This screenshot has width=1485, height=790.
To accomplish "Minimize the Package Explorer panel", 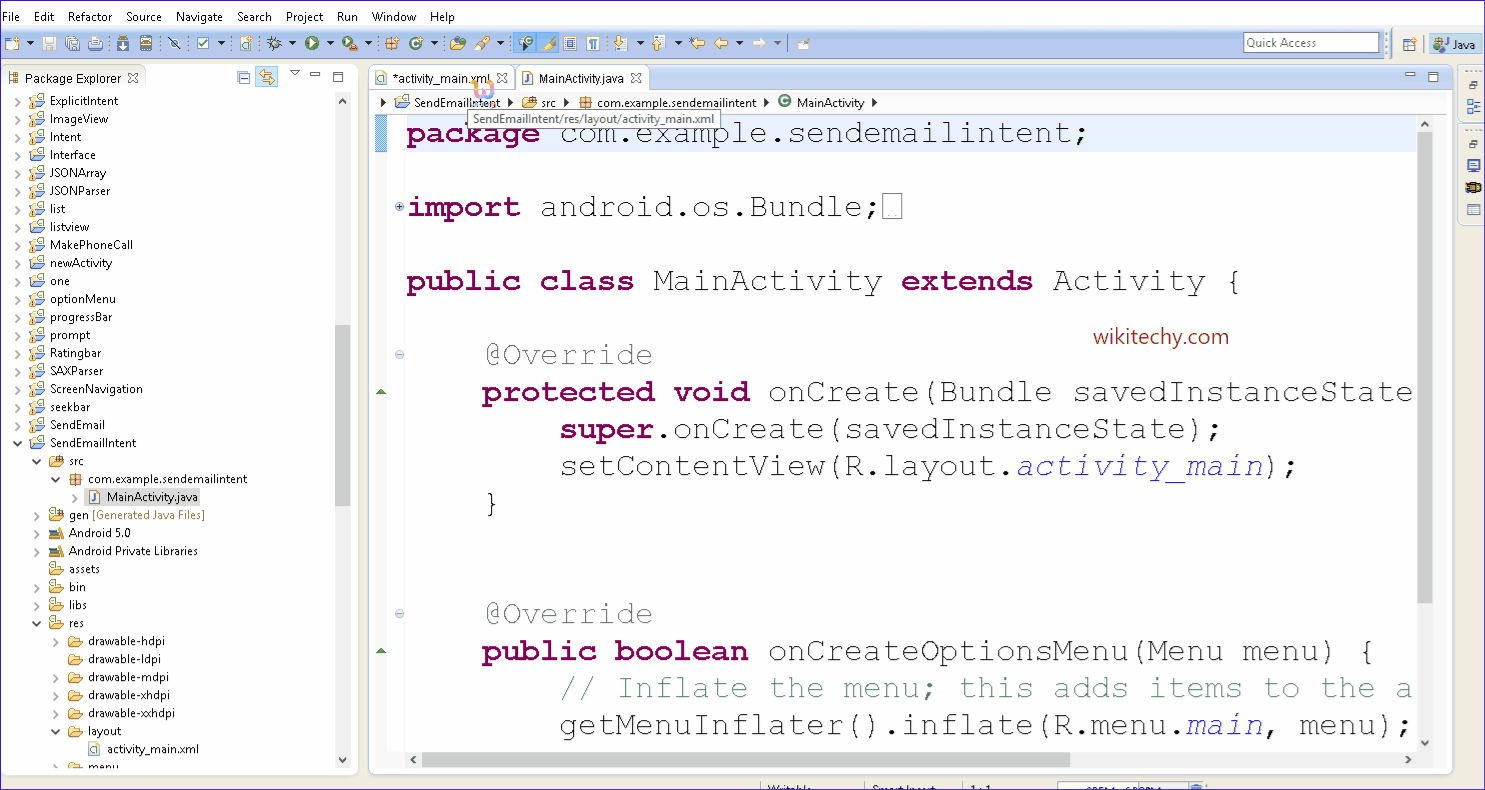I will 315,75.
